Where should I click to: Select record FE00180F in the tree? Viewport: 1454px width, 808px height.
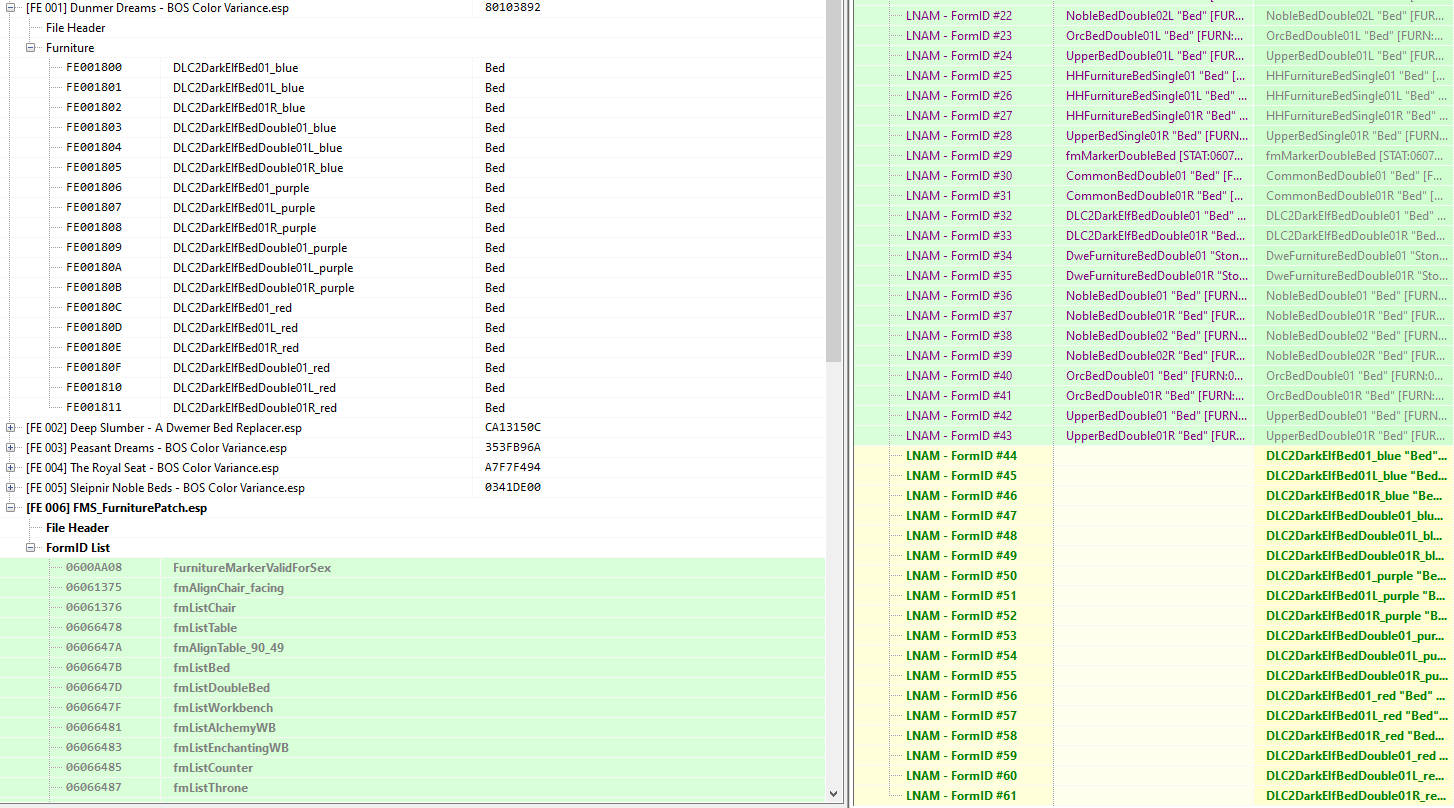pos(413,368)
